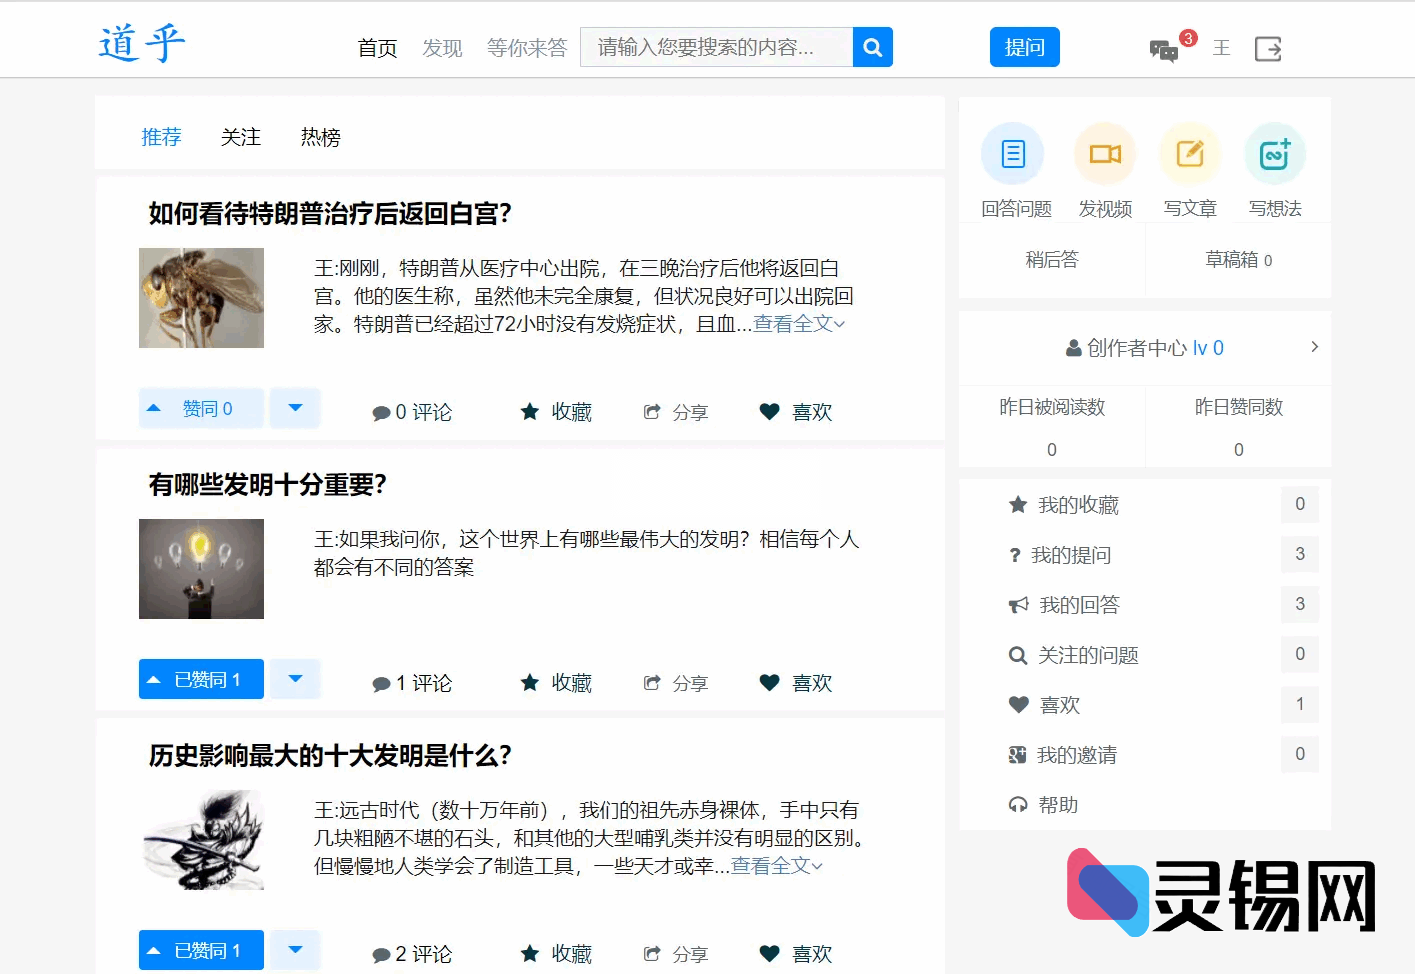Select the 写文章 (write article) icon

(1189, 153)
